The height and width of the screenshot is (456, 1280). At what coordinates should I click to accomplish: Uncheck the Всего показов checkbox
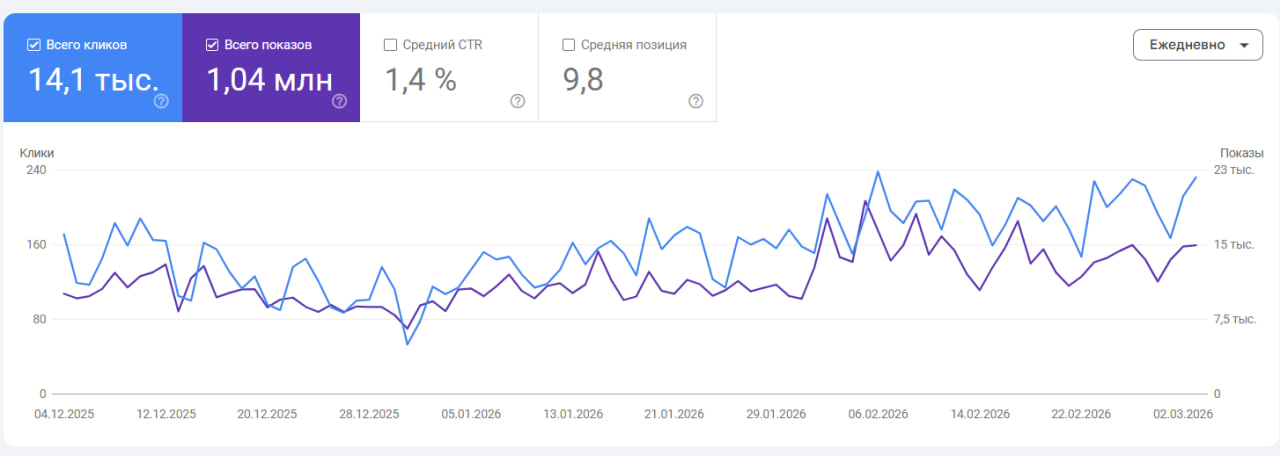point(212,45)
